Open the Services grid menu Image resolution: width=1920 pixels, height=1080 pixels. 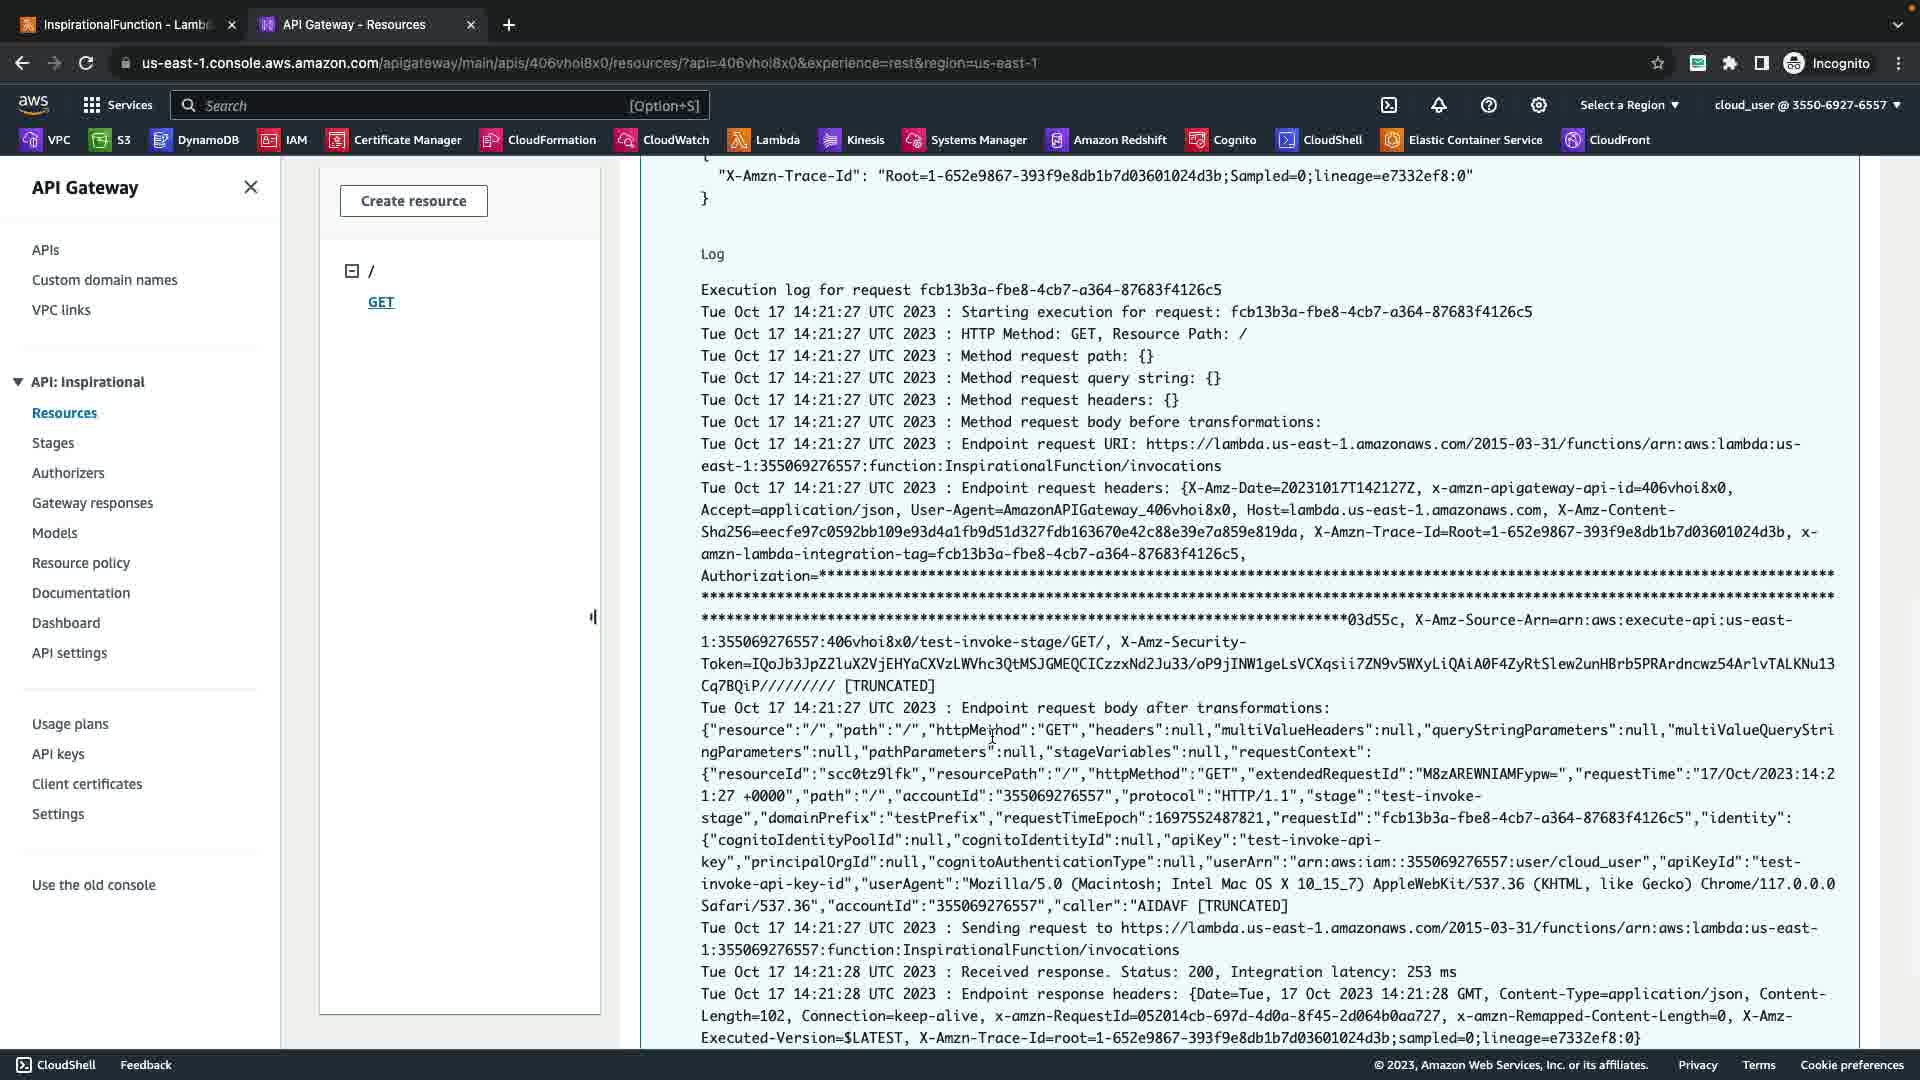[x=118, y=105]
